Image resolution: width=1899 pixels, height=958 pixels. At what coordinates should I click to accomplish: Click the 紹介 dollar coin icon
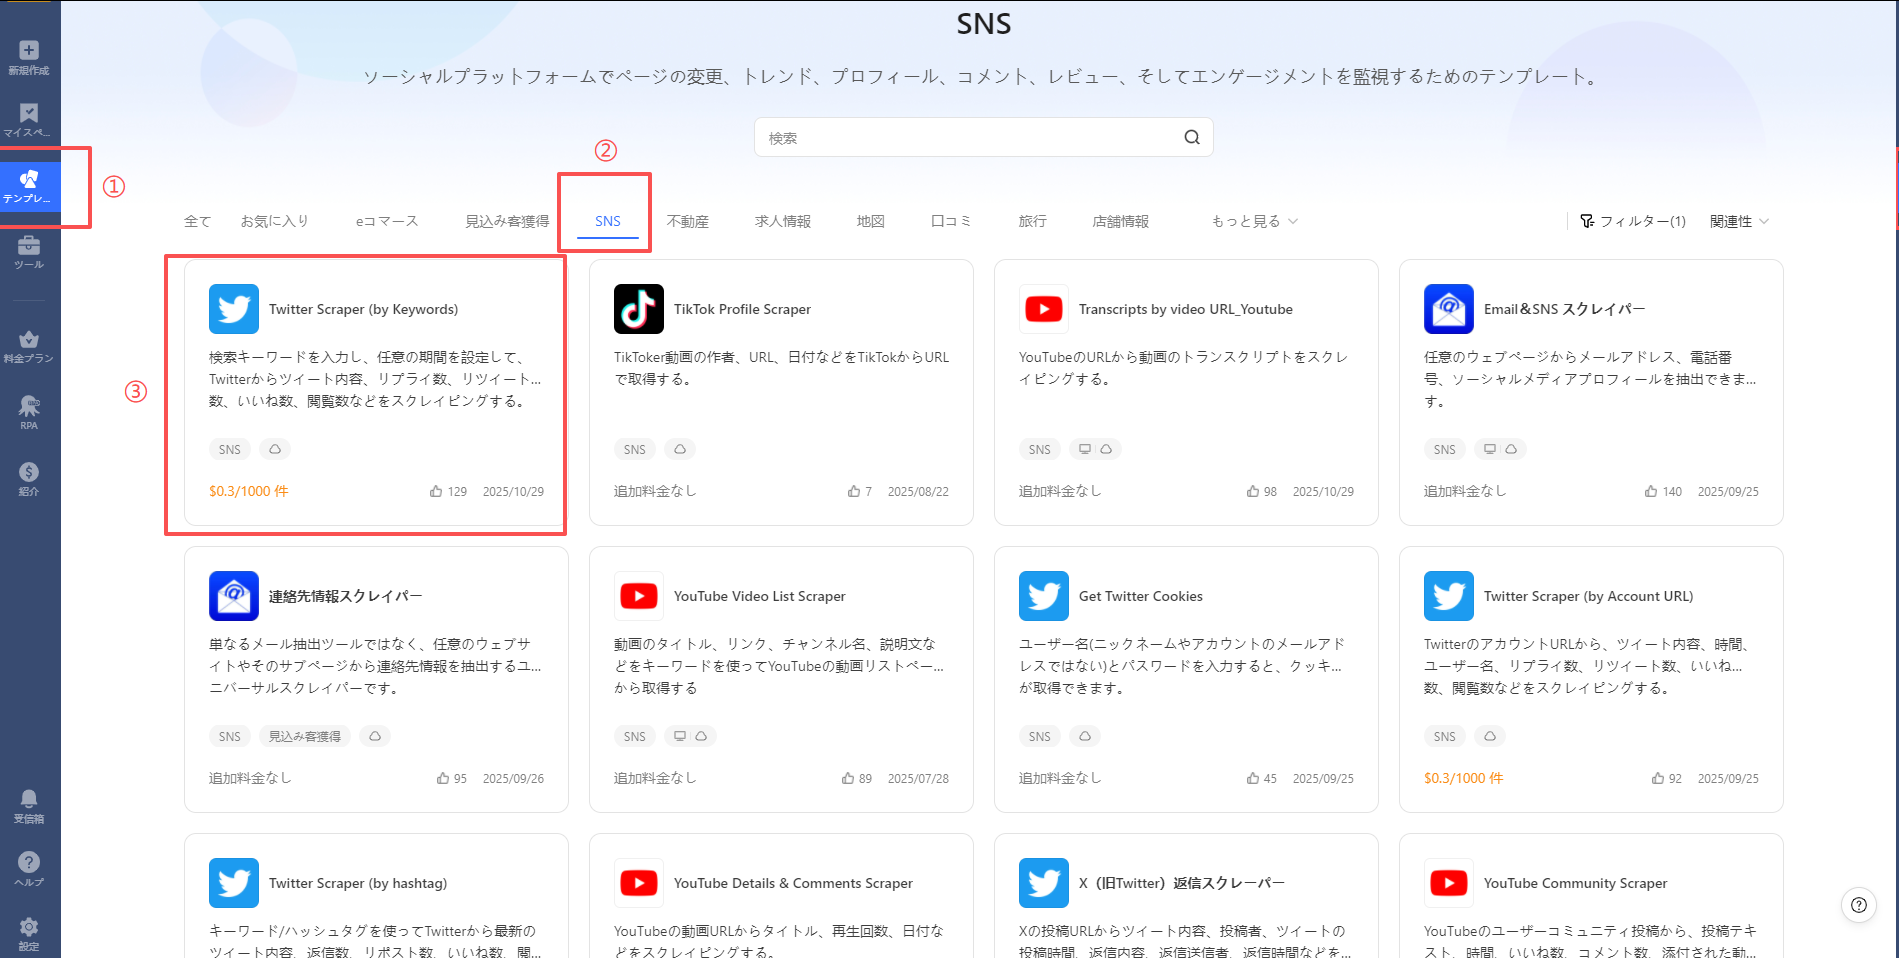[29, 473]
